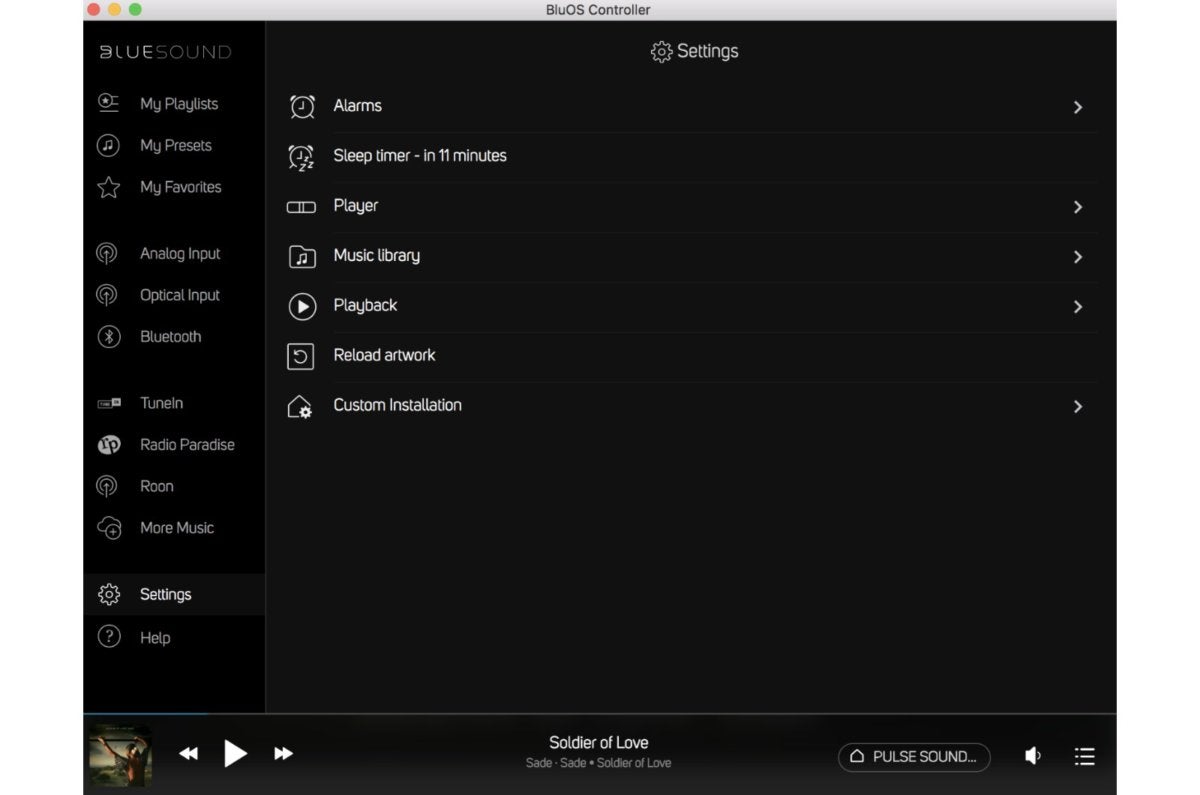
Task: Click the Custom Installation house-gear icon
Action: coord(300,406)
